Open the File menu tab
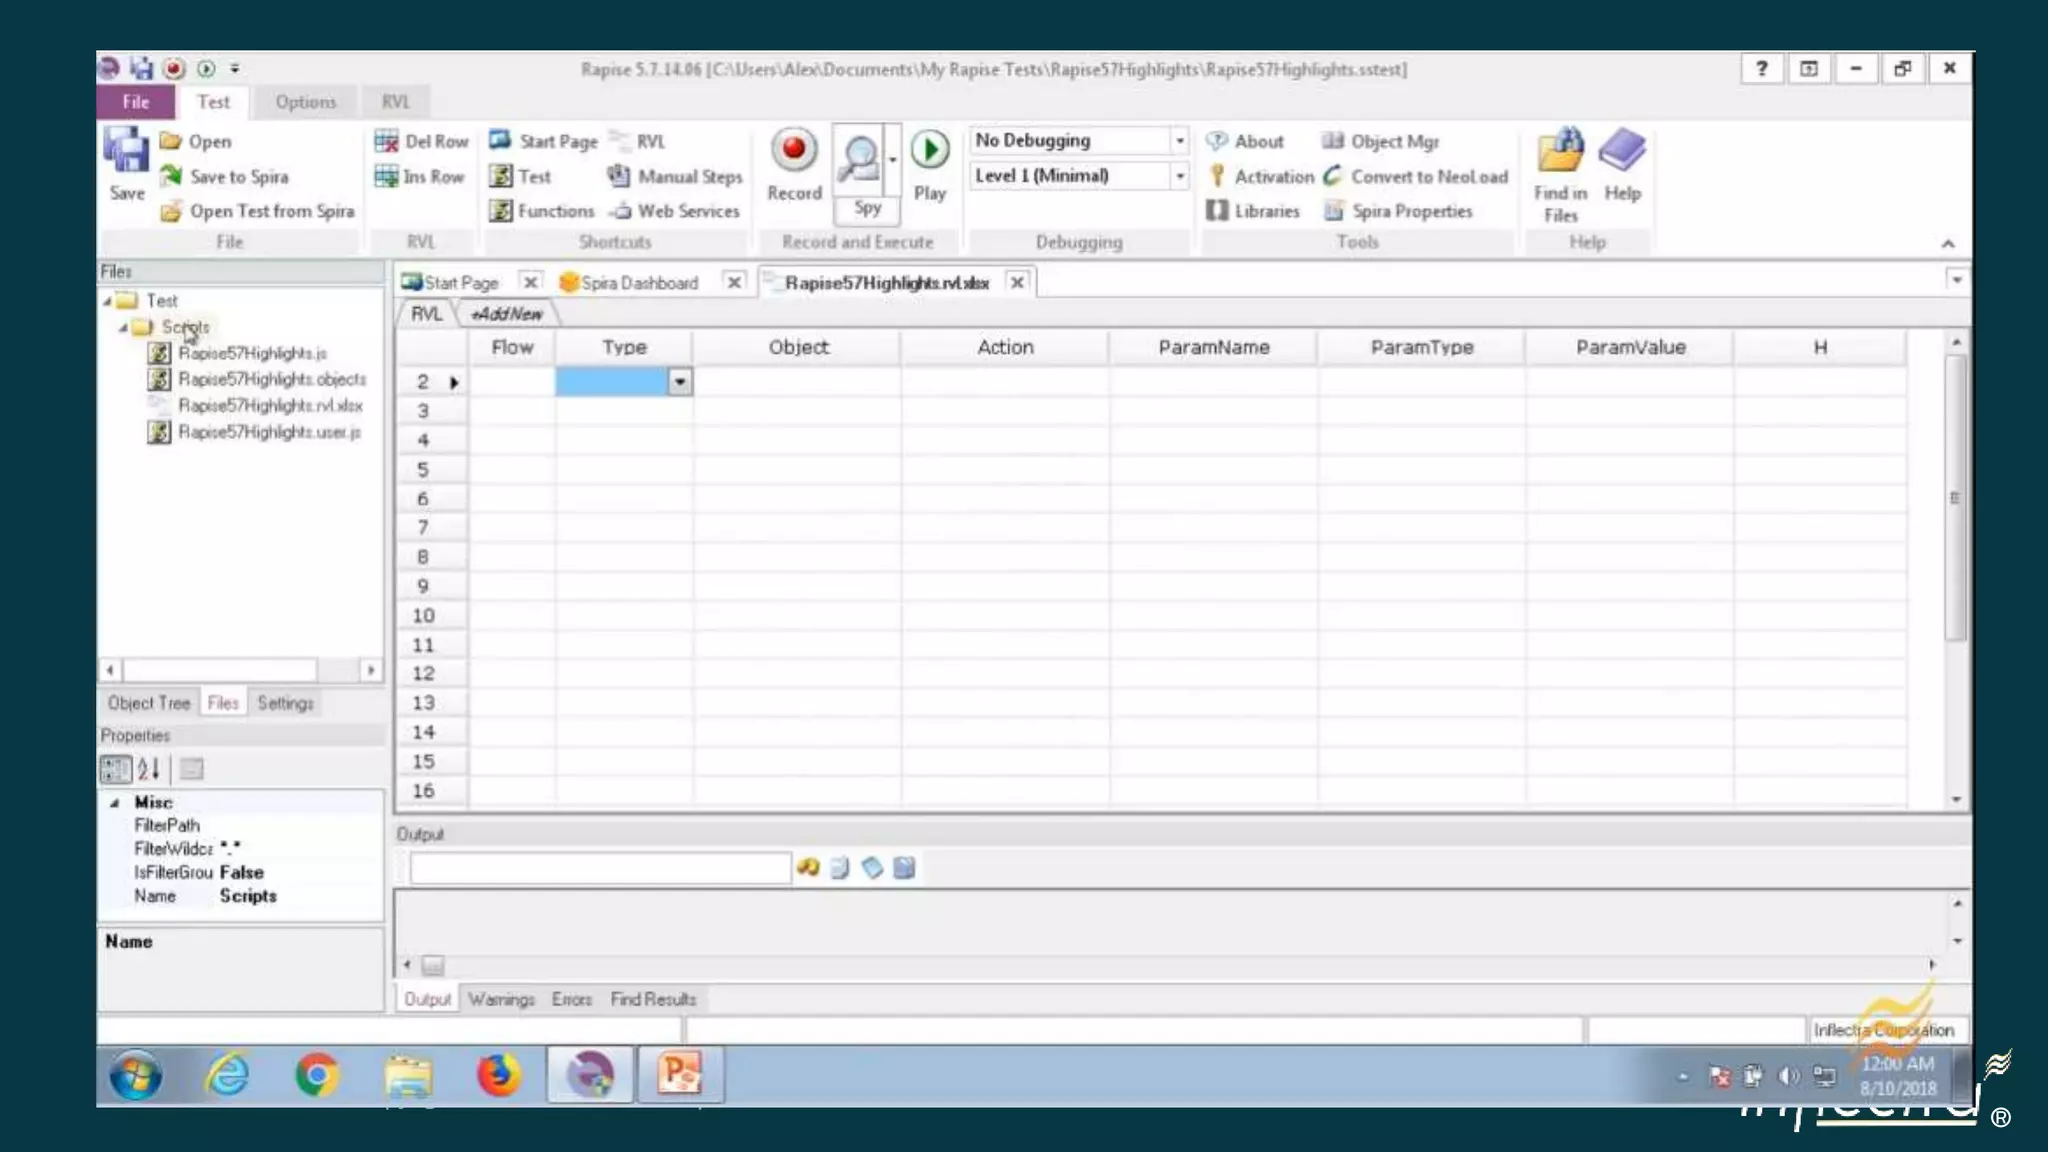 click(x=136, y=102)
